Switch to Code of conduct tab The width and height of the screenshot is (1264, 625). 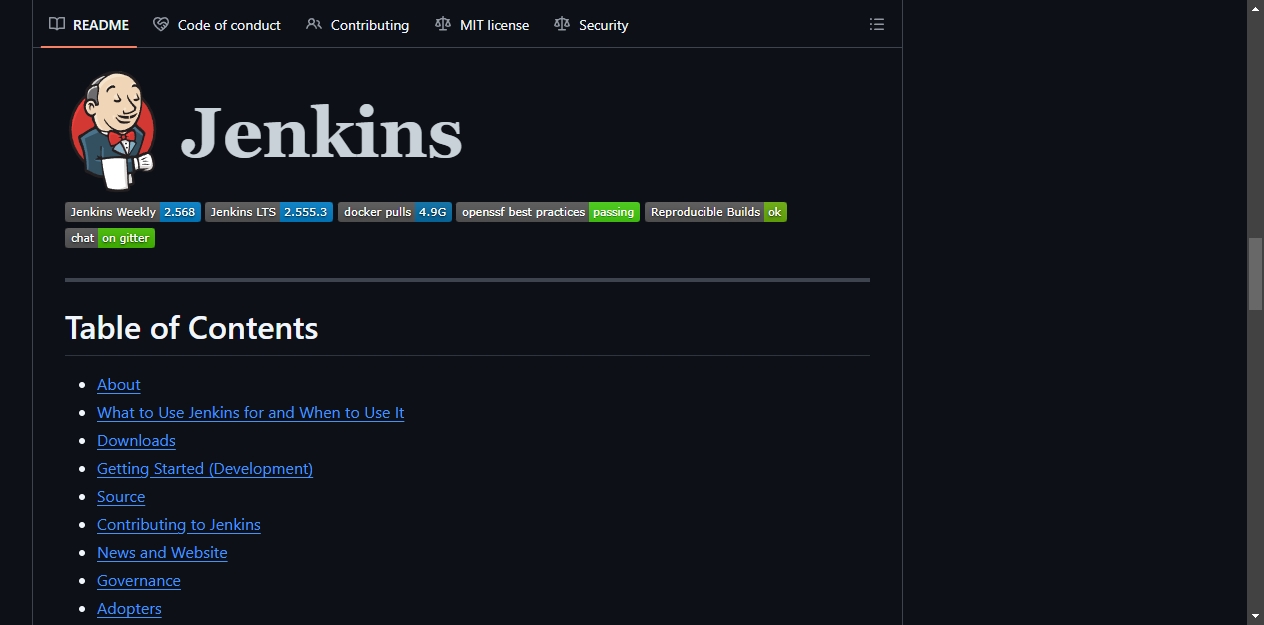tap(217, 25)
